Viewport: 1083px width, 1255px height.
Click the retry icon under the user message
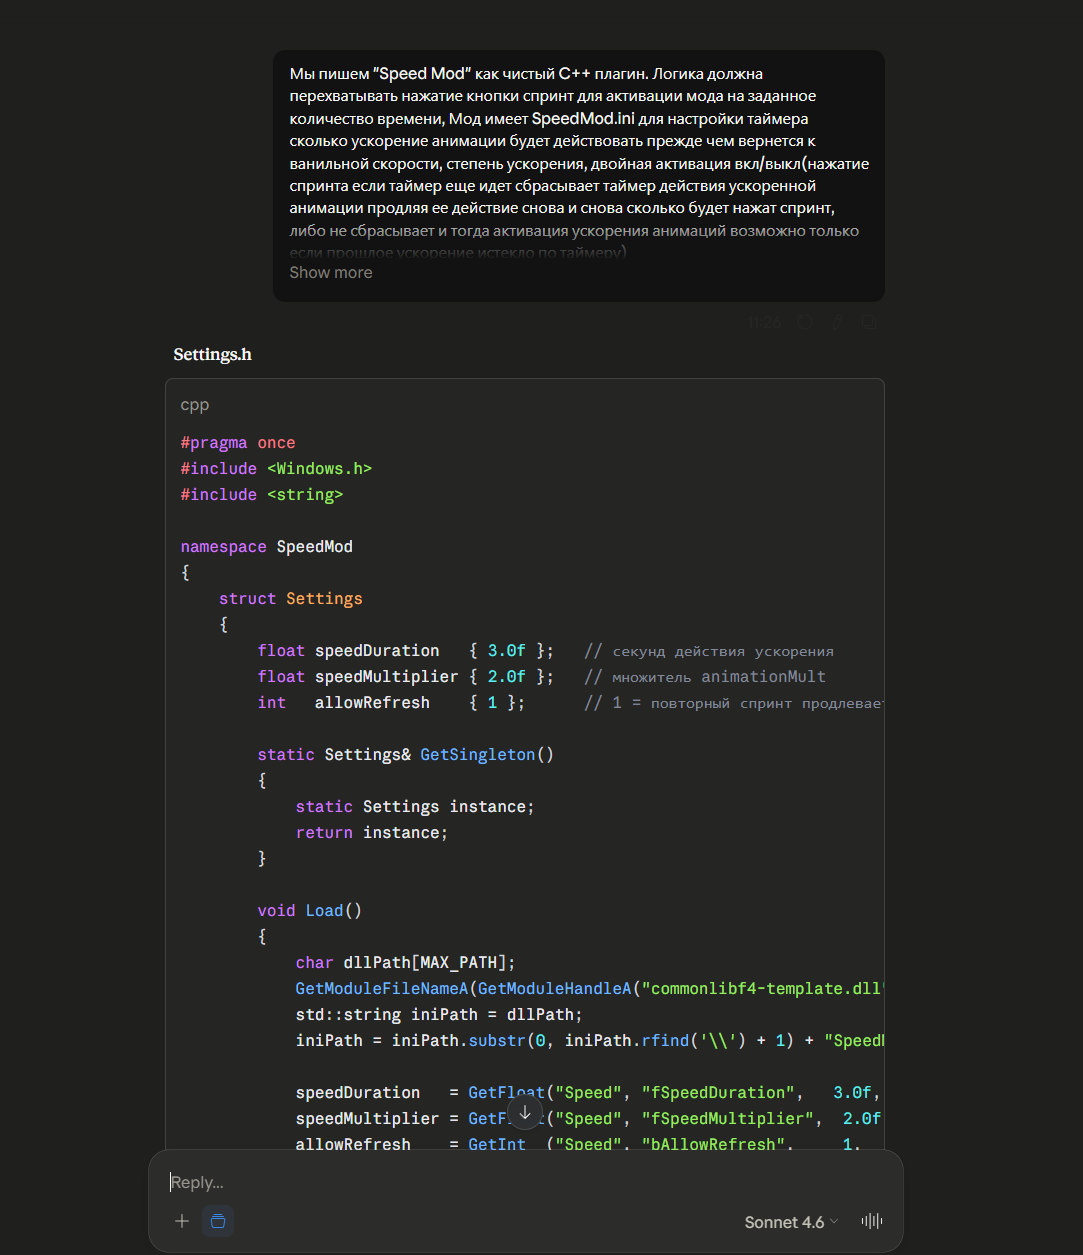(806, 322)
